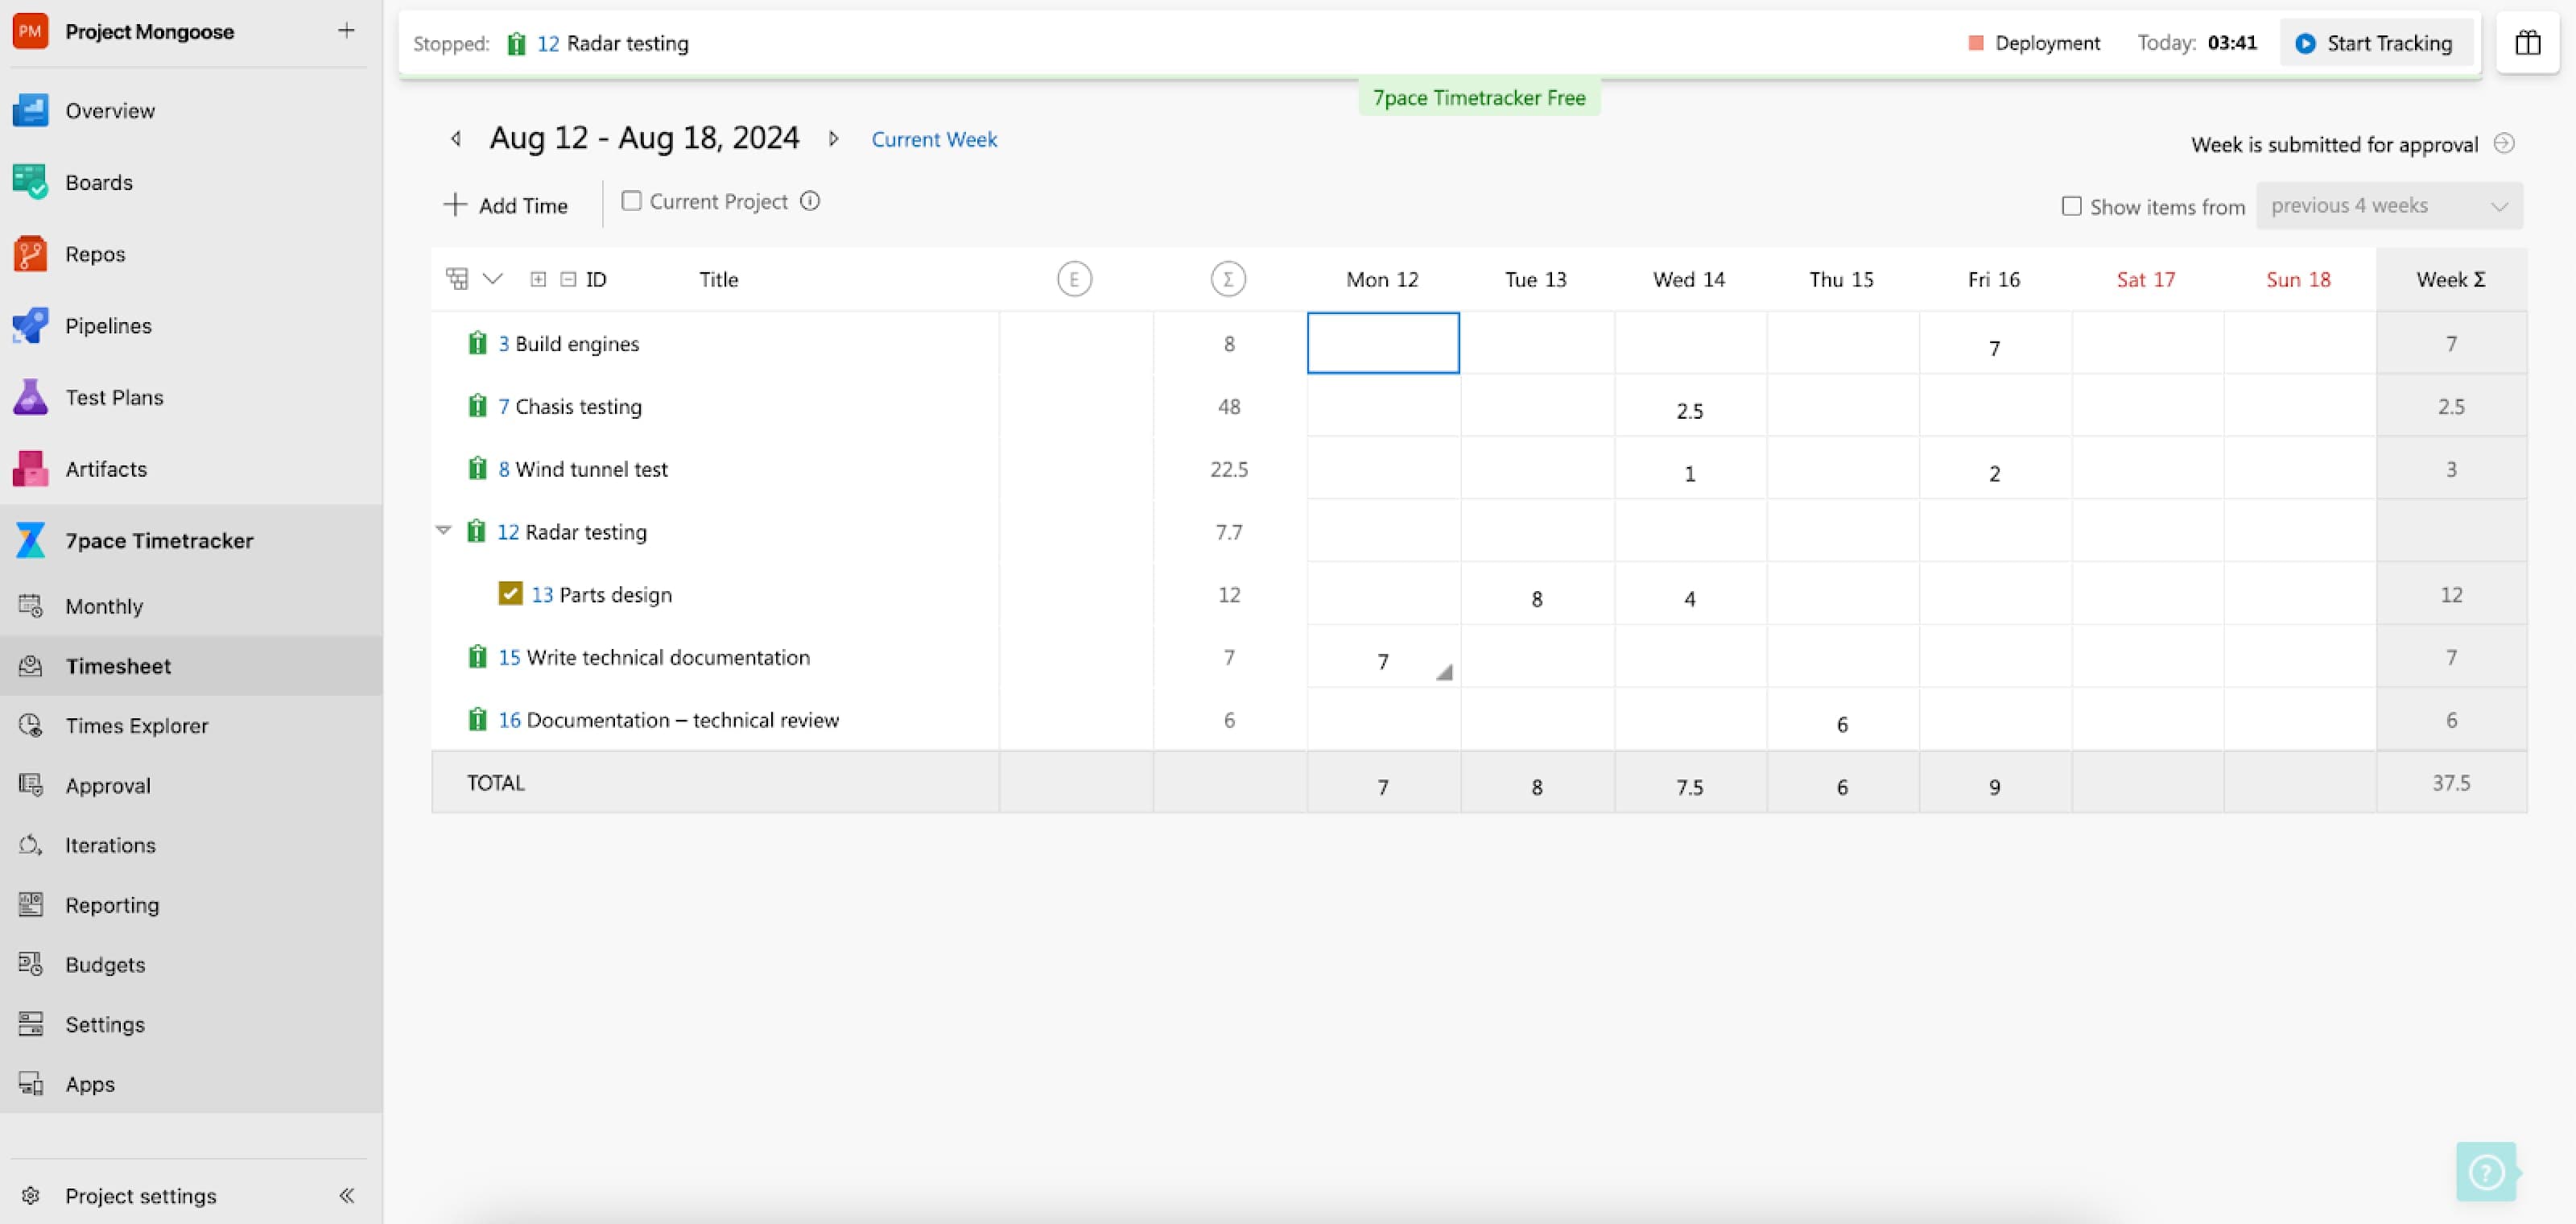The width and height of the screenshot is (2576, 1224).
Task: Open the Iterations menu item
Action: point(191,845)
